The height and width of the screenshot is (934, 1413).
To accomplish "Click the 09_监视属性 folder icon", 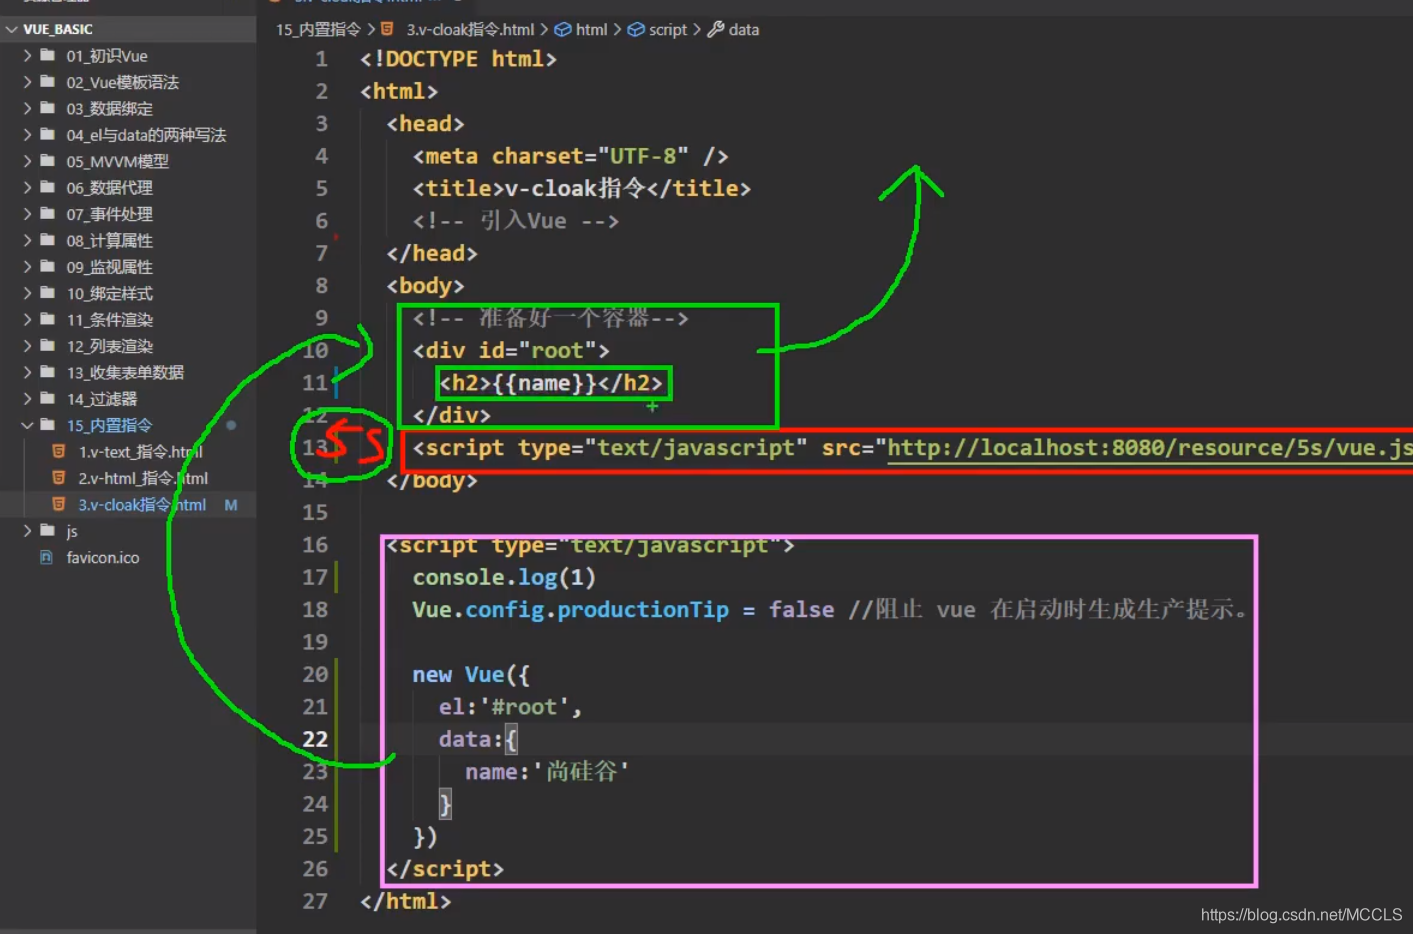I will 47,266.
